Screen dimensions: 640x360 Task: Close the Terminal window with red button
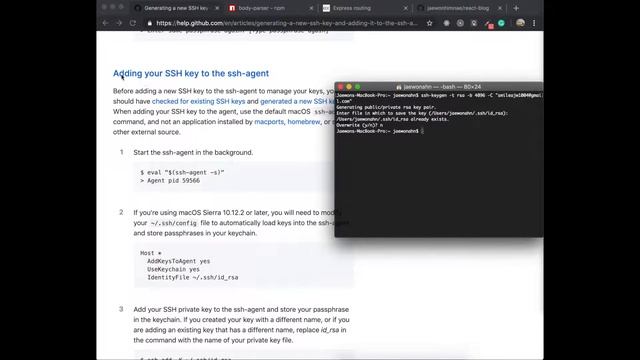(340, 87)
